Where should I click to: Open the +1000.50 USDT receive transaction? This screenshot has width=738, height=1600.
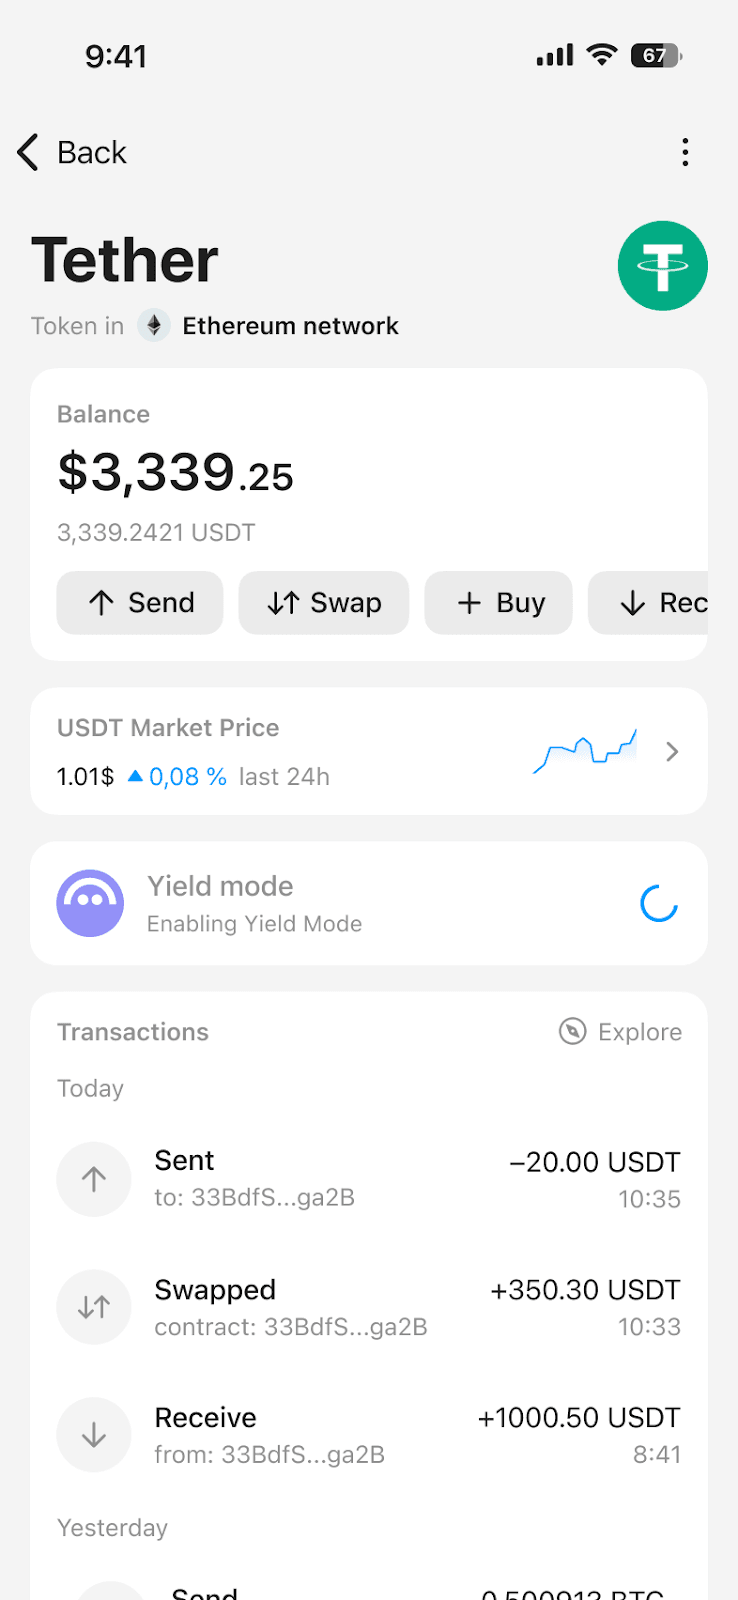click(x=579, y=1418)
